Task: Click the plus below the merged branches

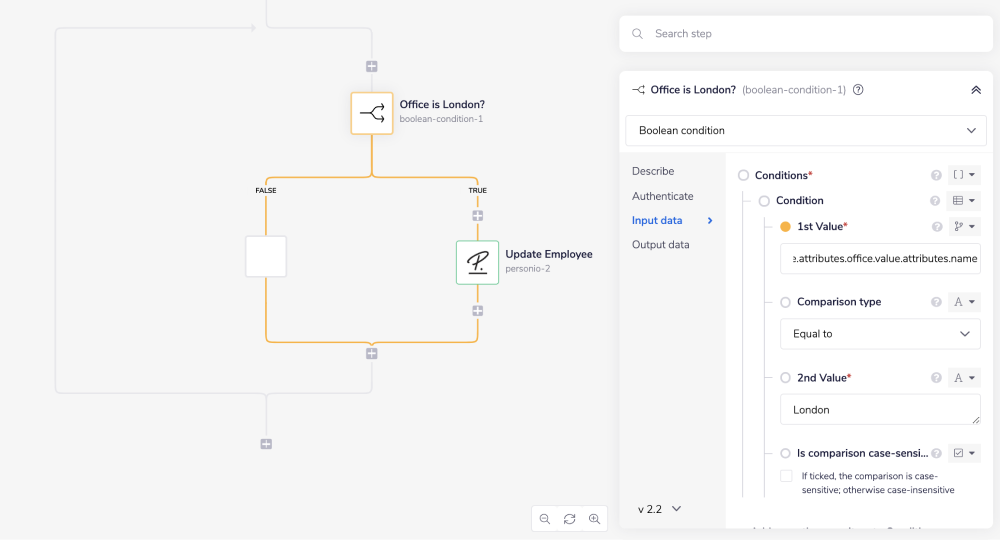Action: [x=371, y=353]
